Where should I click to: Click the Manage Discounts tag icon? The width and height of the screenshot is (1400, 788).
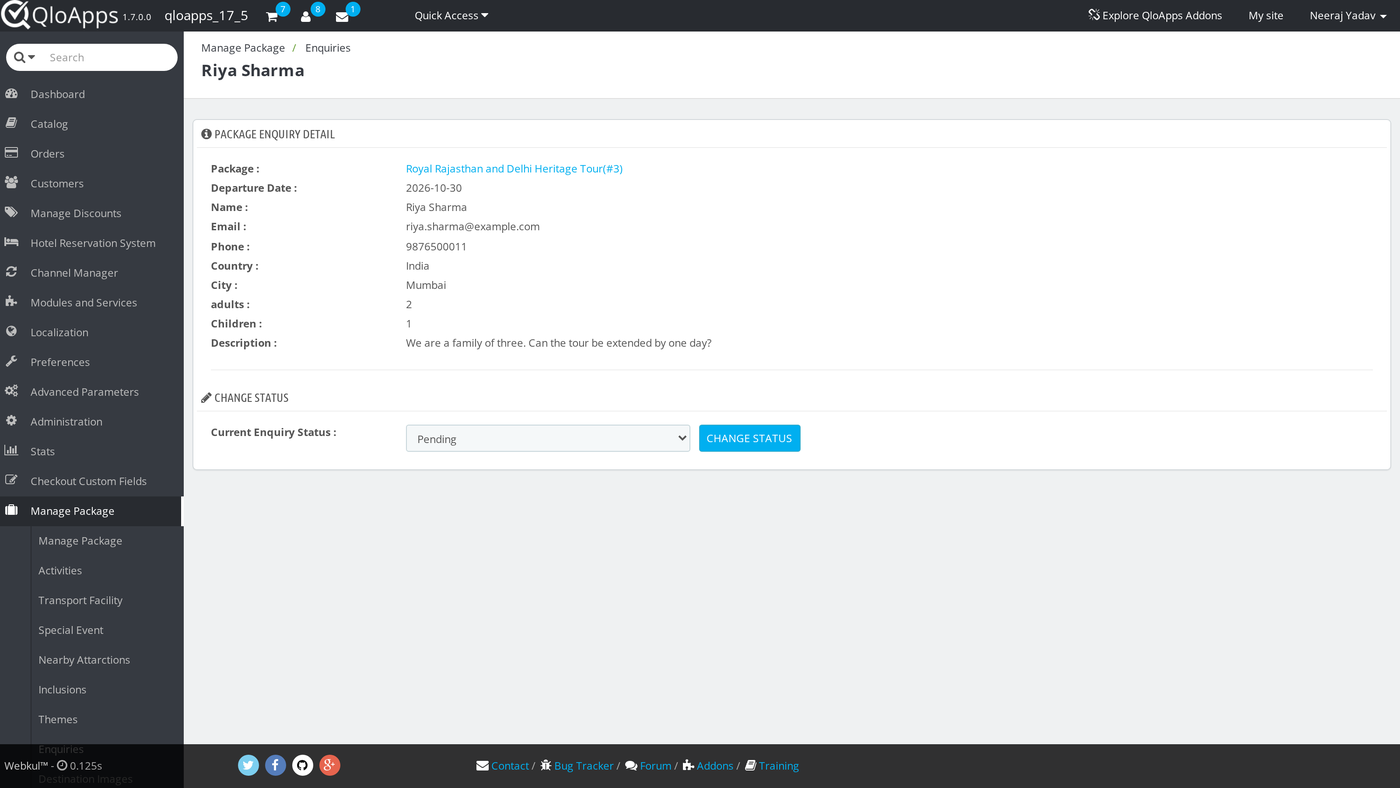[12, 213]
